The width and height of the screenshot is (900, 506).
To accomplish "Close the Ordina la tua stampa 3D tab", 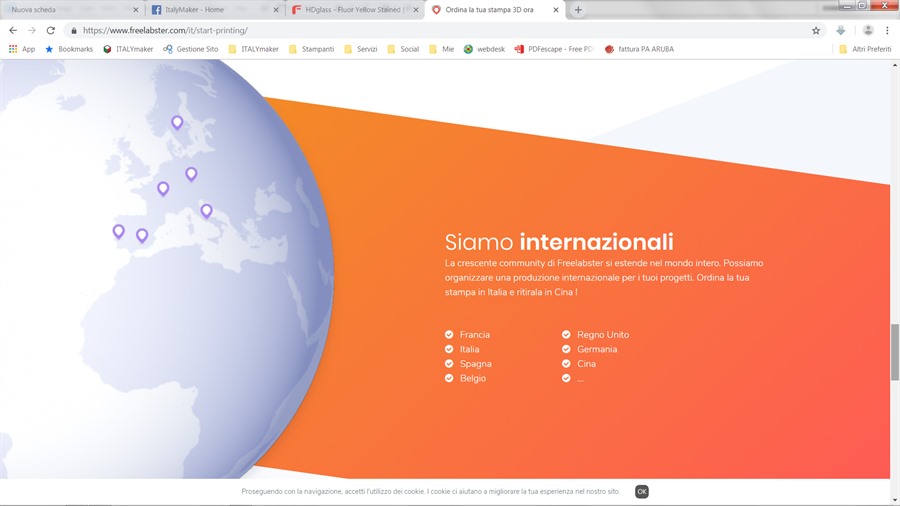I will (556, 10).
